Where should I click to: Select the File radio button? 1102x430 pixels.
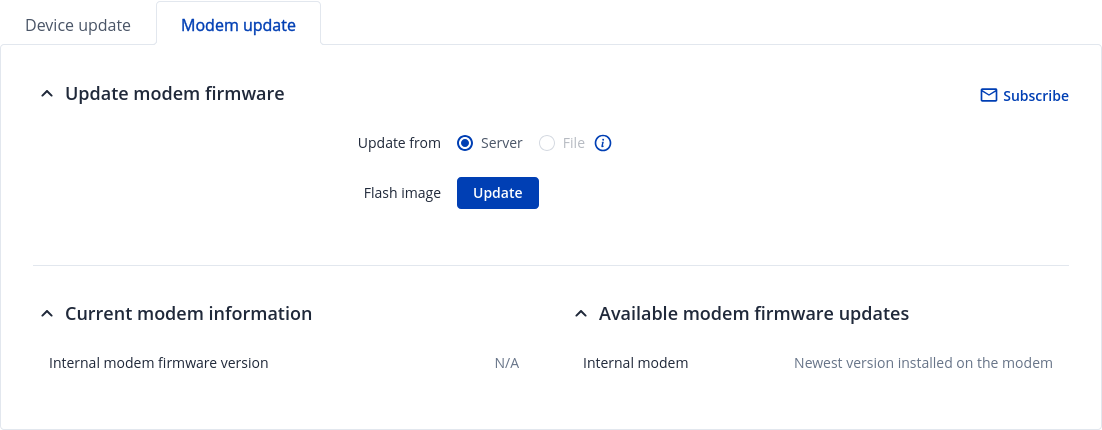pyautogui.click(x=547, y=143)
